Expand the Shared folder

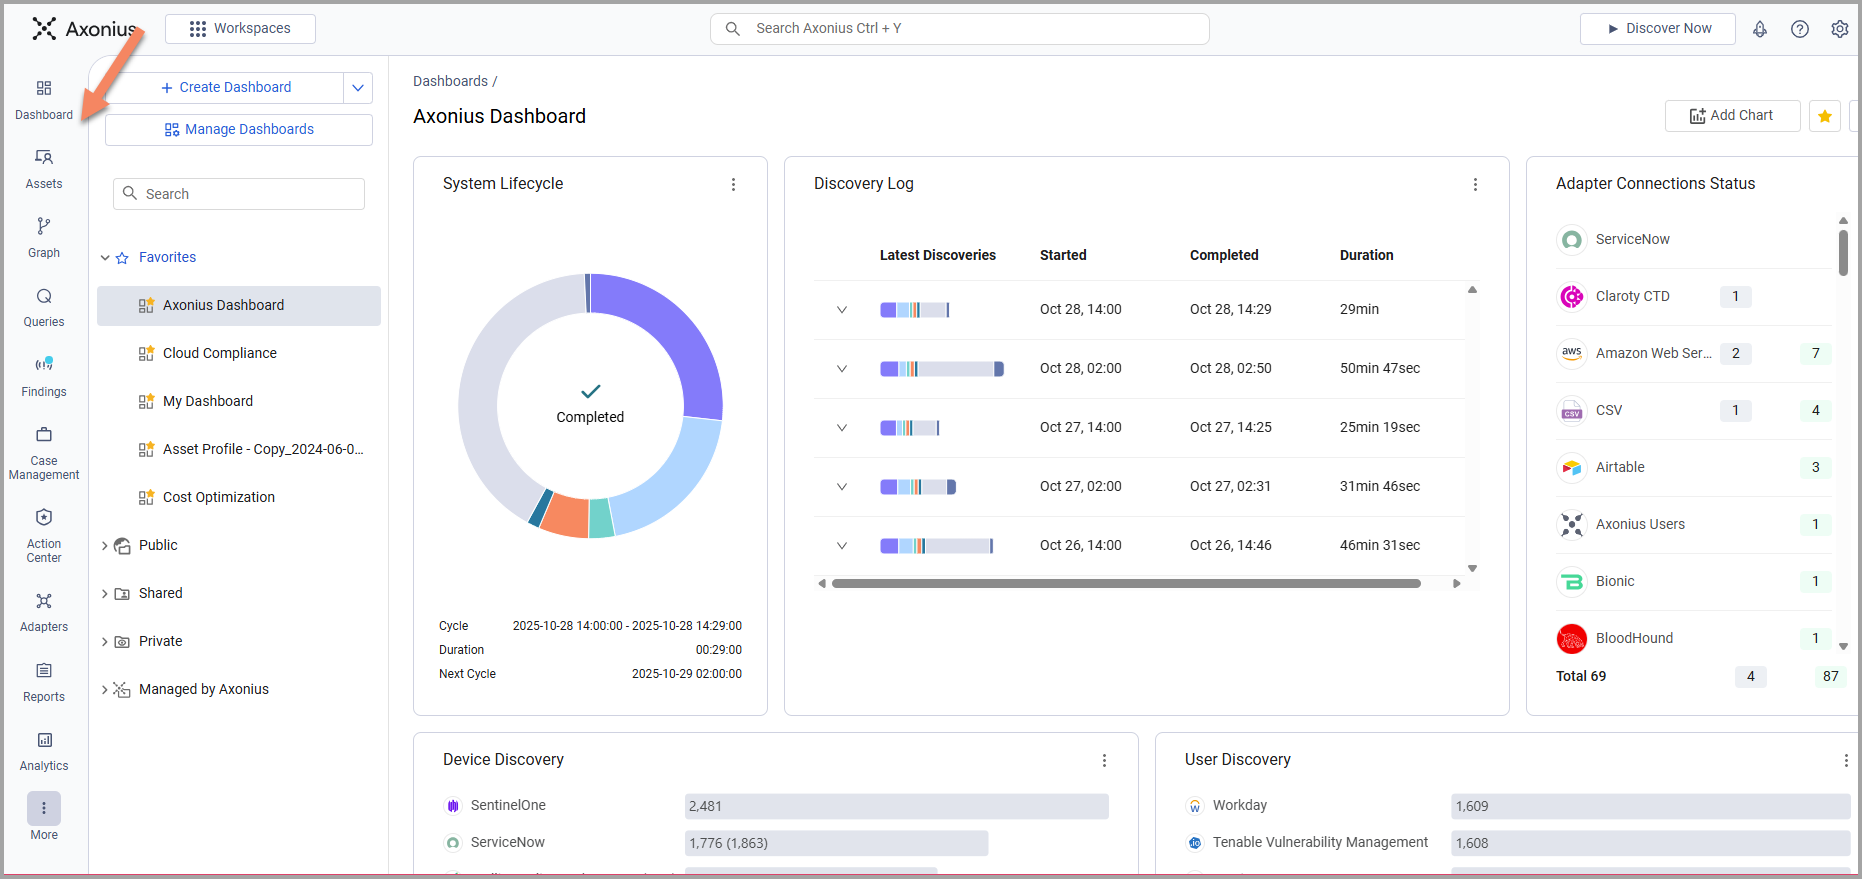(105, 594)
